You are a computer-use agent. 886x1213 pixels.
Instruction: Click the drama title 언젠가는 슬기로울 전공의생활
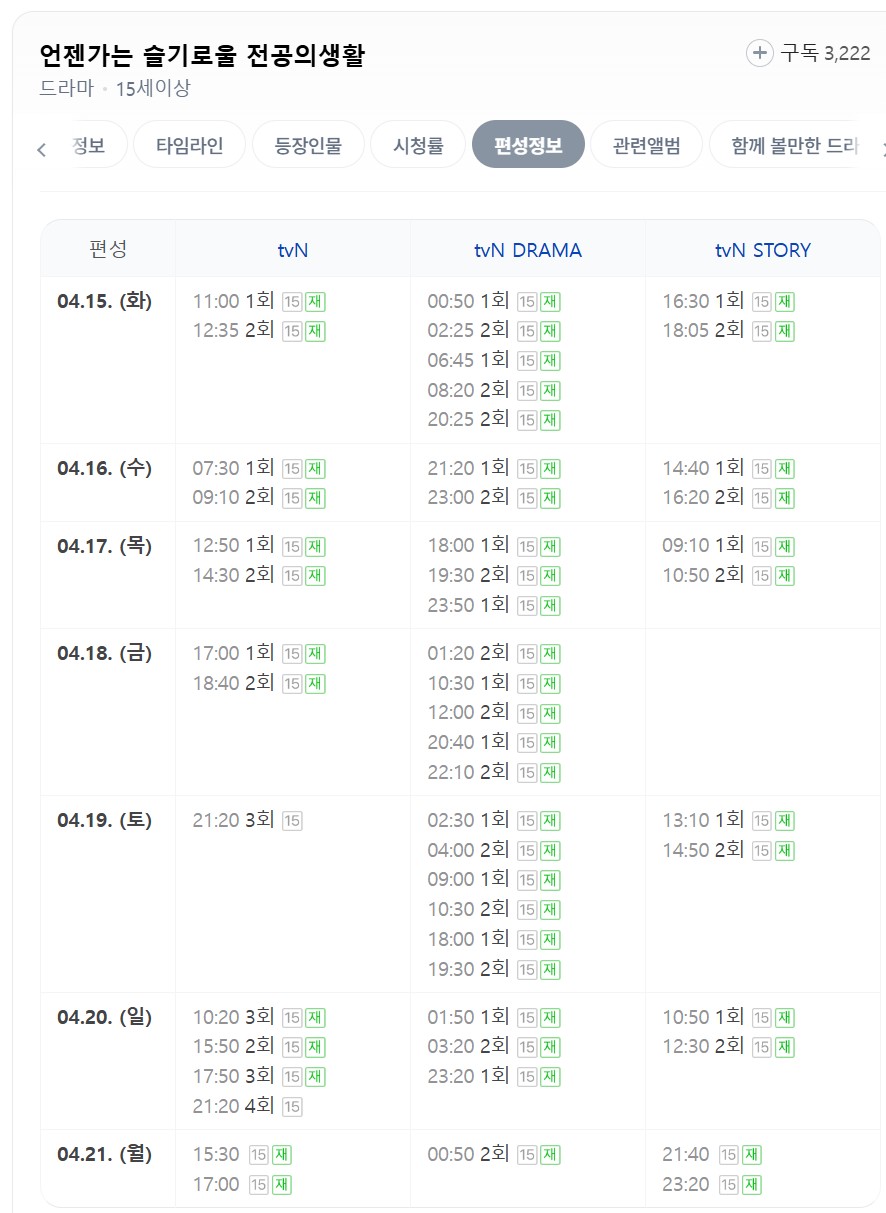tap(202, 55)
